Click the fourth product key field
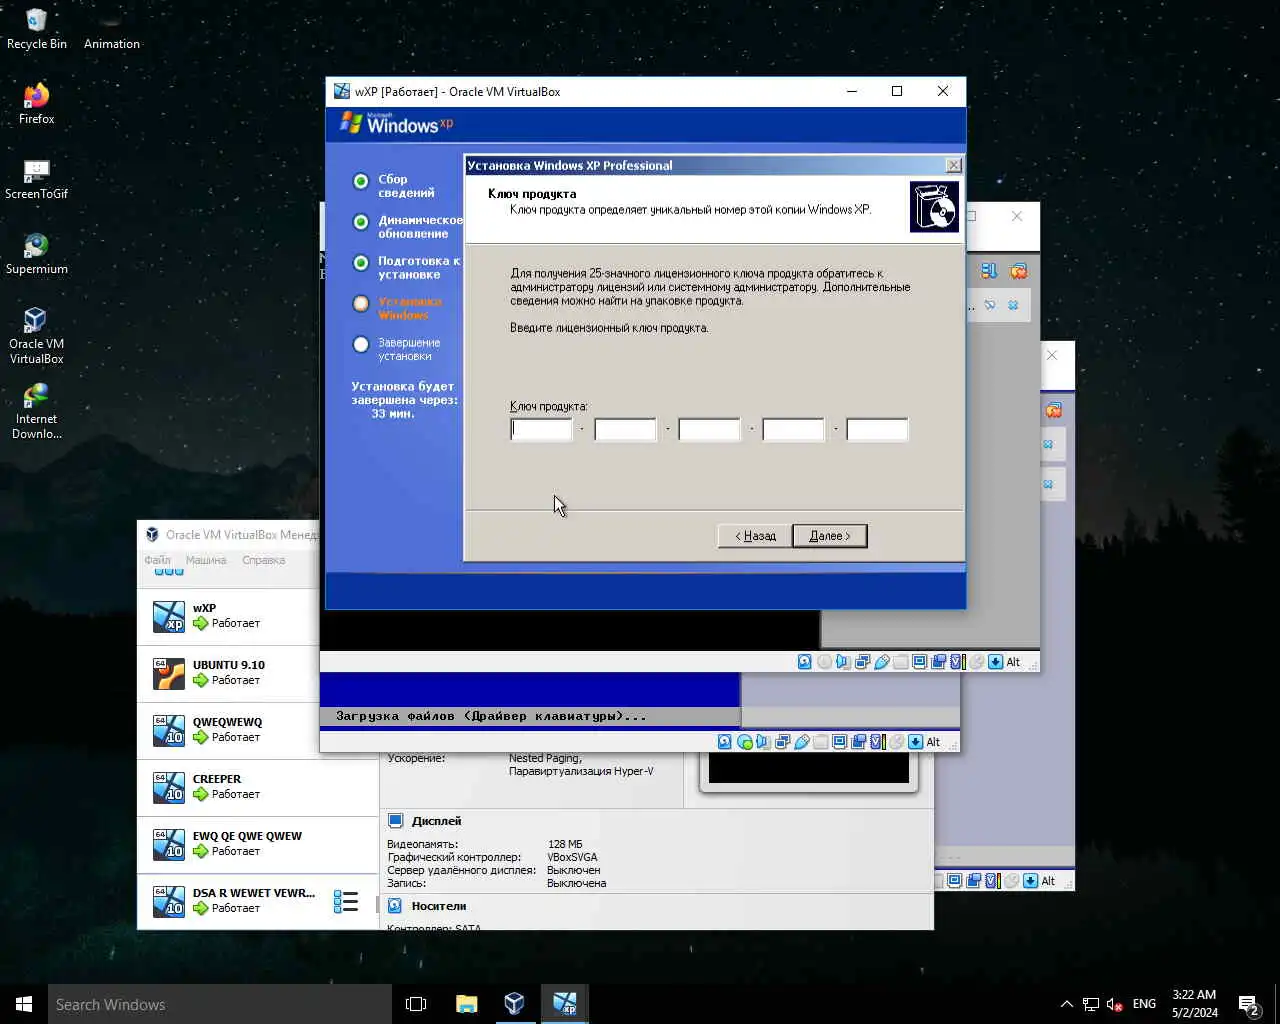Screen dimensions: 1280x1024 [x=794, y=430]
